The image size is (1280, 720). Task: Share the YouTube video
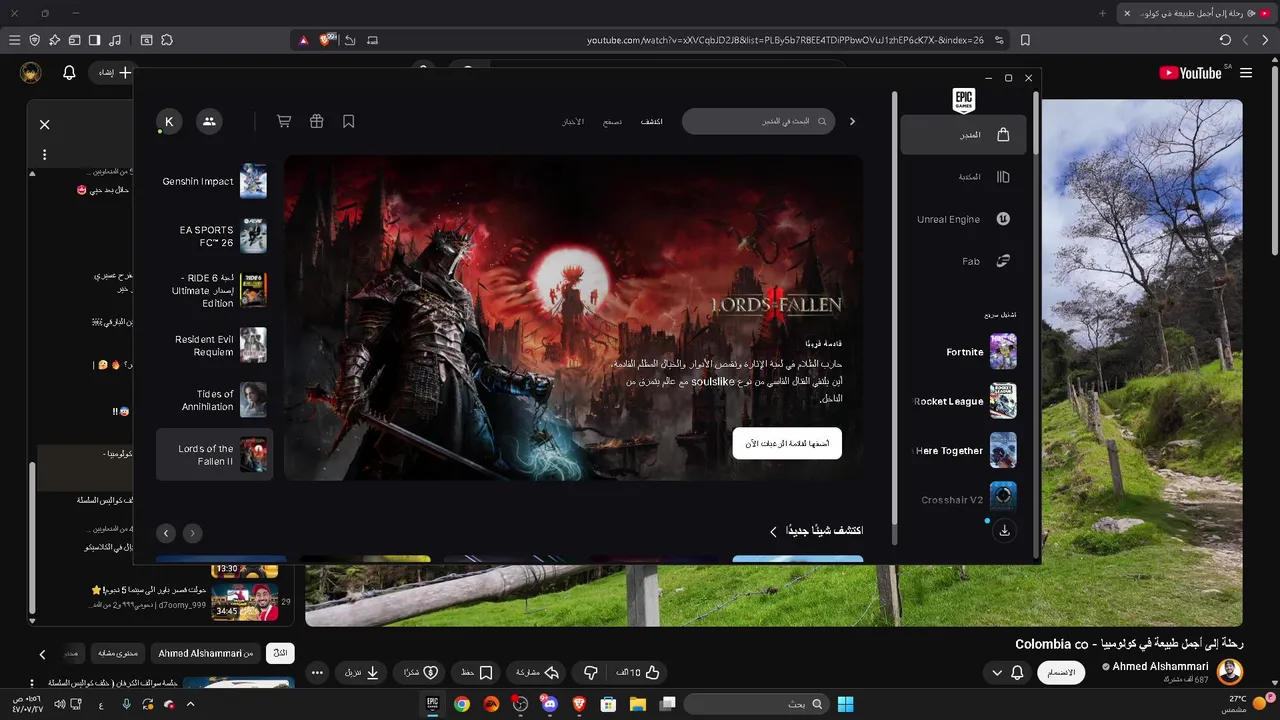tap(538, 673)
